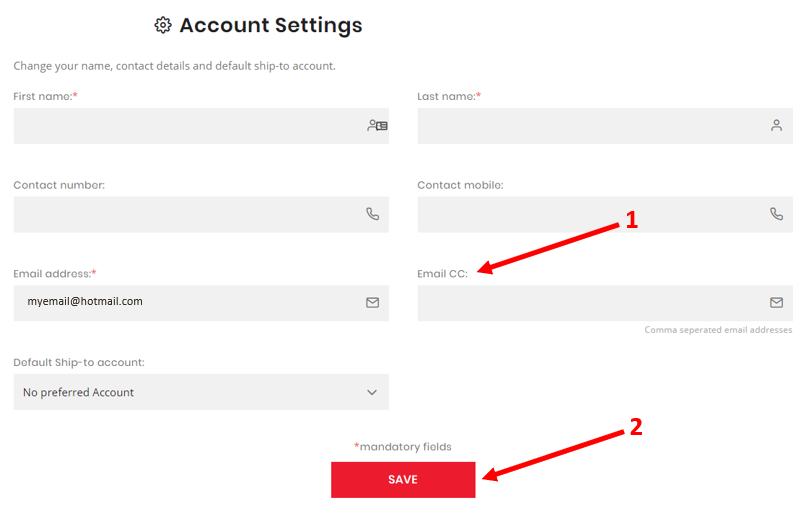The image size is (806, 515).
Task: Focus the First name input field
Action: 201,126
